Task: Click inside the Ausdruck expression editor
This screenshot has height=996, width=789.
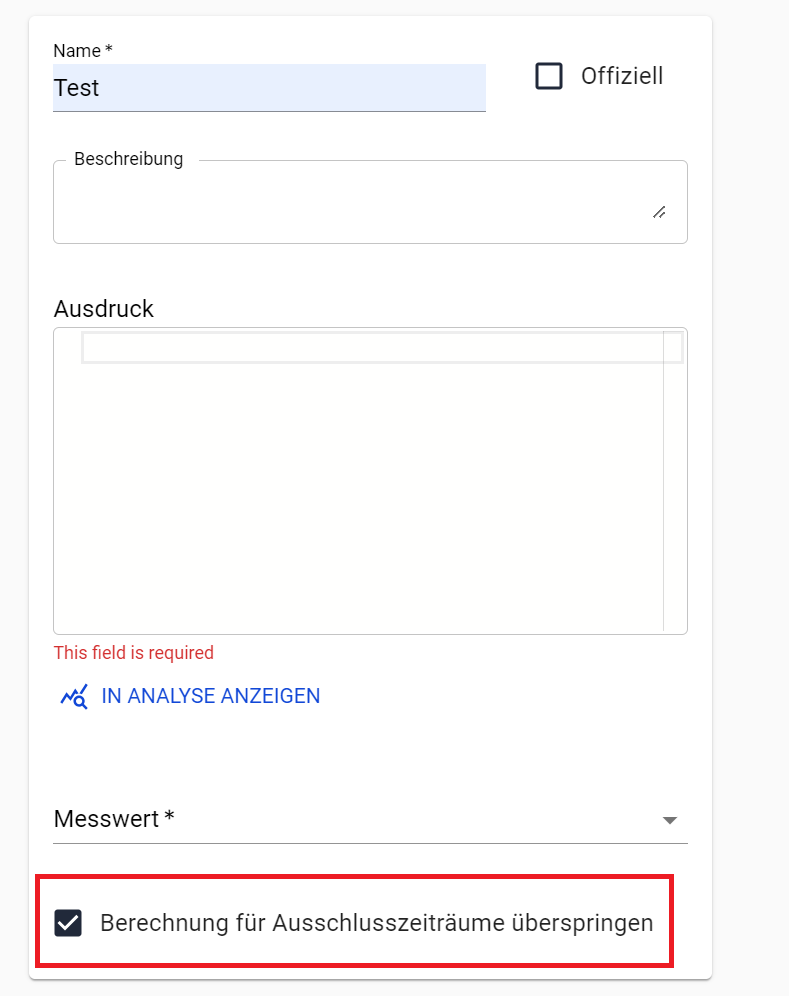Action: pyautogui.click(x=360, y=480)
